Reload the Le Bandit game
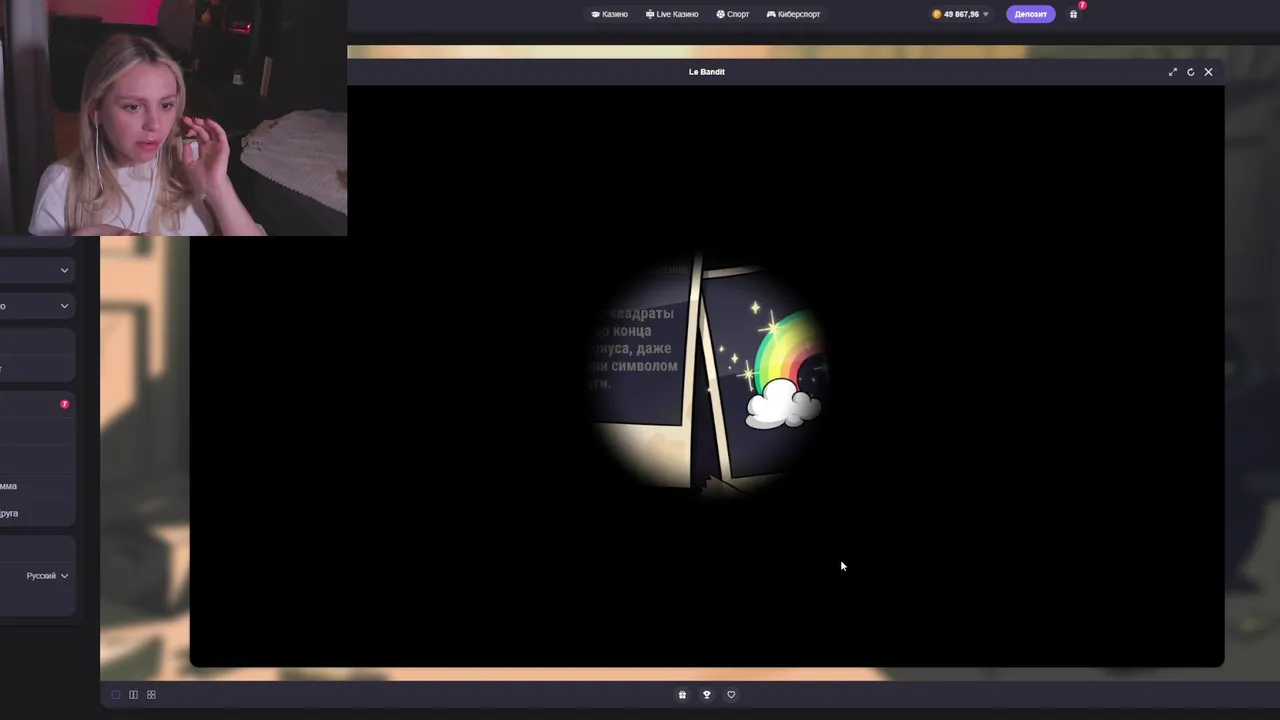Screen dimensions: 1280x720 [x=1190, y=72]
